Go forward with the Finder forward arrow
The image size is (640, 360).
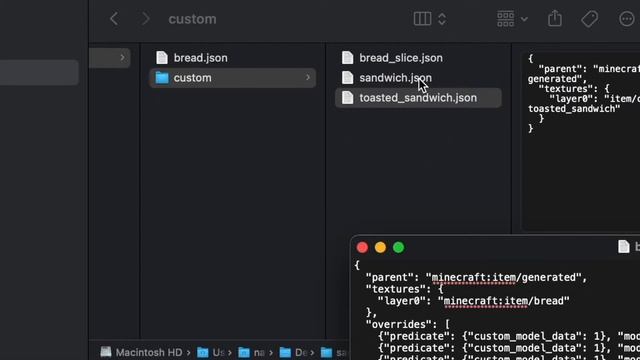[145, 19]
